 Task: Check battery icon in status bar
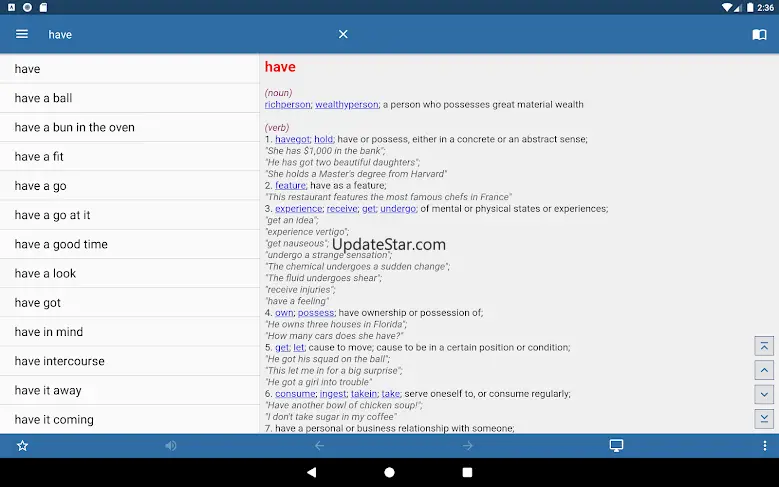click(x=750, y=7)
